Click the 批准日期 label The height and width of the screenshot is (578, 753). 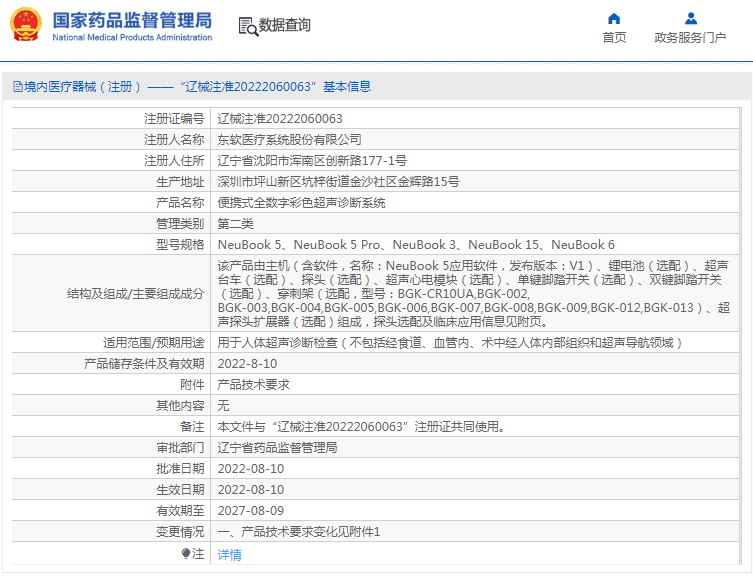tap(180, 469)
